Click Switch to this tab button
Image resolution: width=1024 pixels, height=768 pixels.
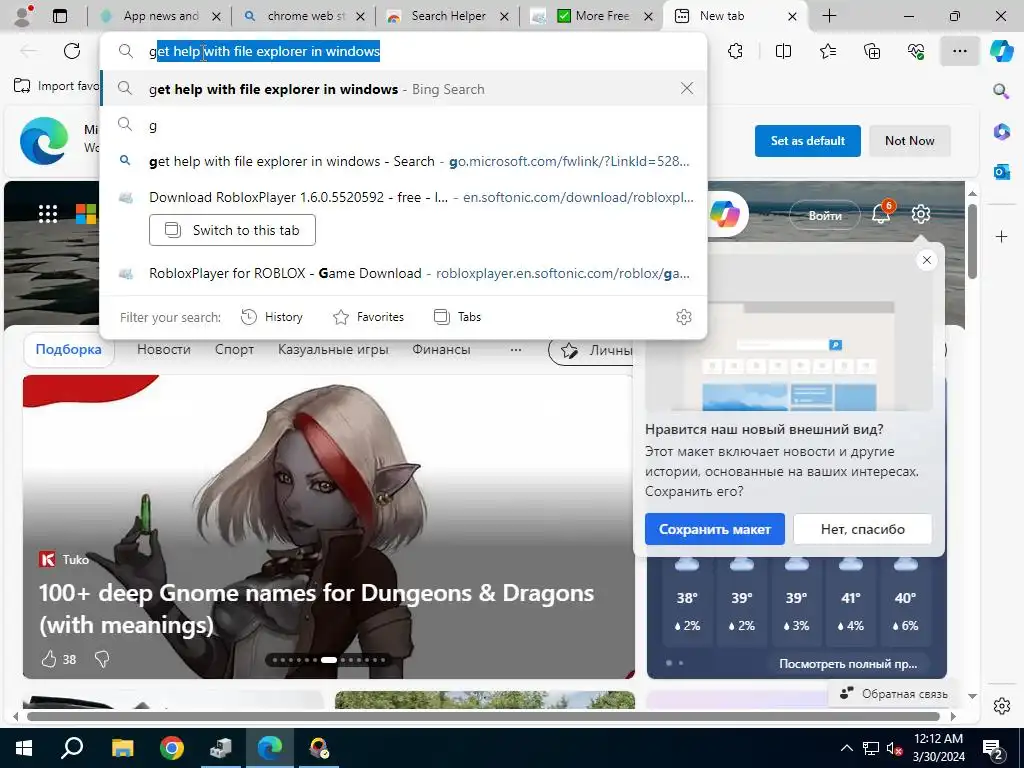[232, 230]
